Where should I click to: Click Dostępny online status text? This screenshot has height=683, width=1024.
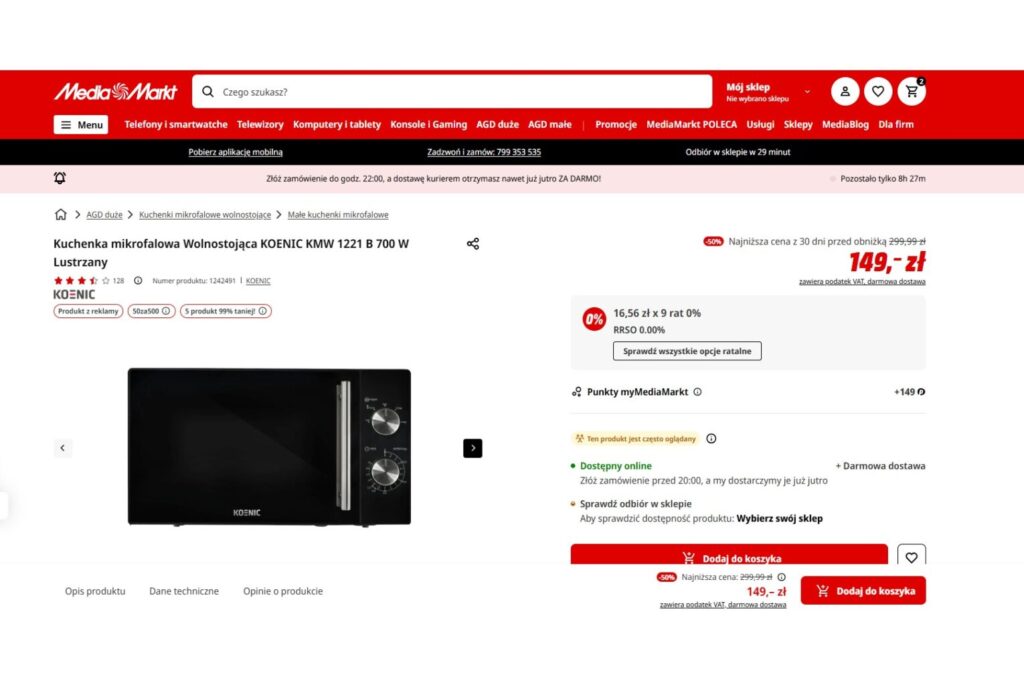(x=616, y=466)
